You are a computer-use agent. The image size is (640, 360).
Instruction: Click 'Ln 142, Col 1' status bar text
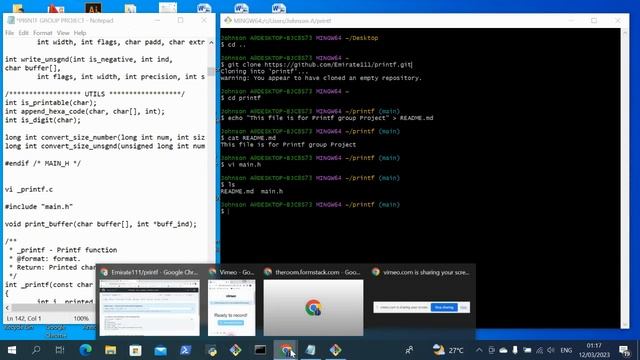[x=24, y=318]
